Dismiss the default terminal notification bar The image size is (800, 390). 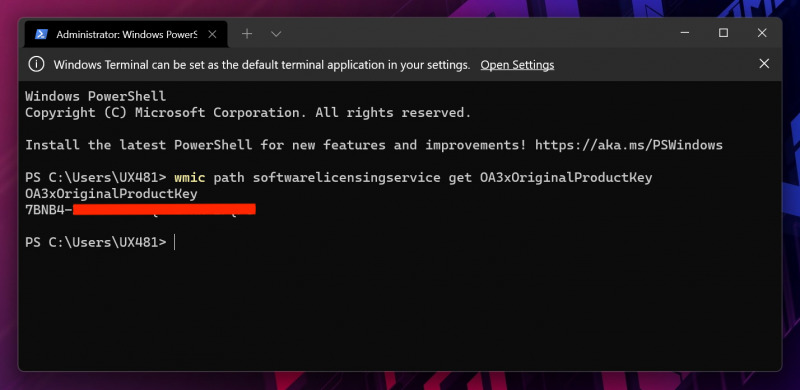(764, 64)
